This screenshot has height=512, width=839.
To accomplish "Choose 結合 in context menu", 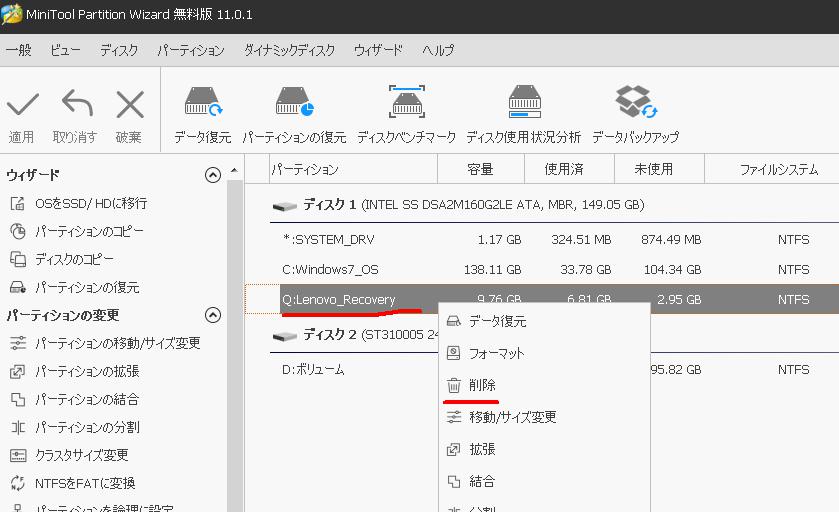I will click(x=544, y=481).
